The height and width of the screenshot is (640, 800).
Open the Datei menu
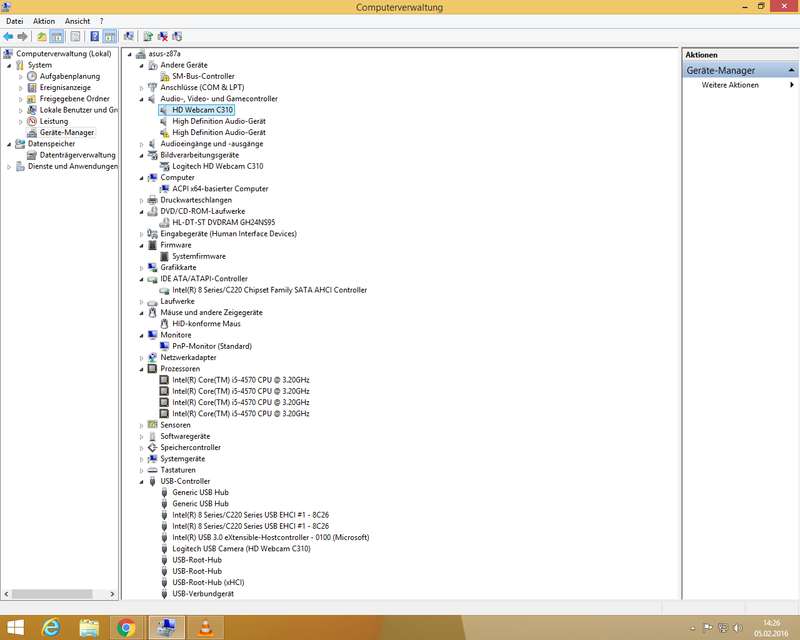coord(14,20)
